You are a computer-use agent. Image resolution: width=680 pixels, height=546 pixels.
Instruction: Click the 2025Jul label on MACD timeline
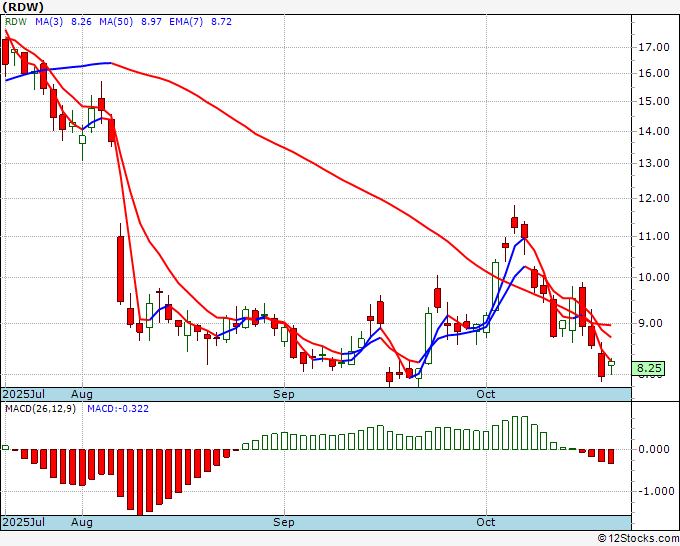24,522
